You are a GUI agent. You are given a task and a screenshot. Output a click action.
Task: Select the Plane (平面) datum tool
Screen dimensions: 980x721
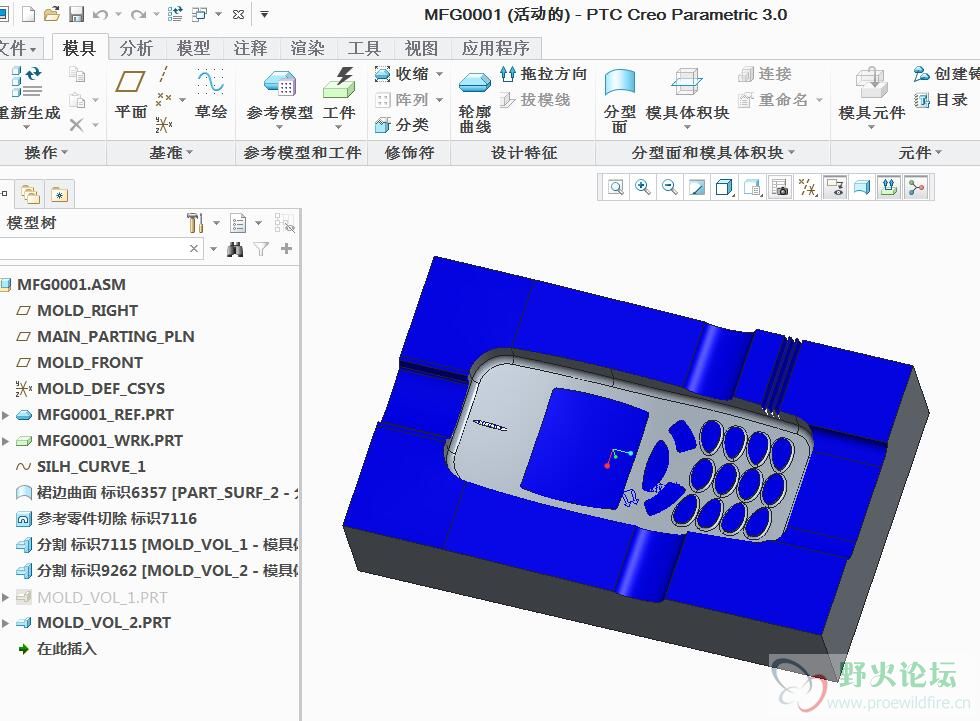[131, 95]
